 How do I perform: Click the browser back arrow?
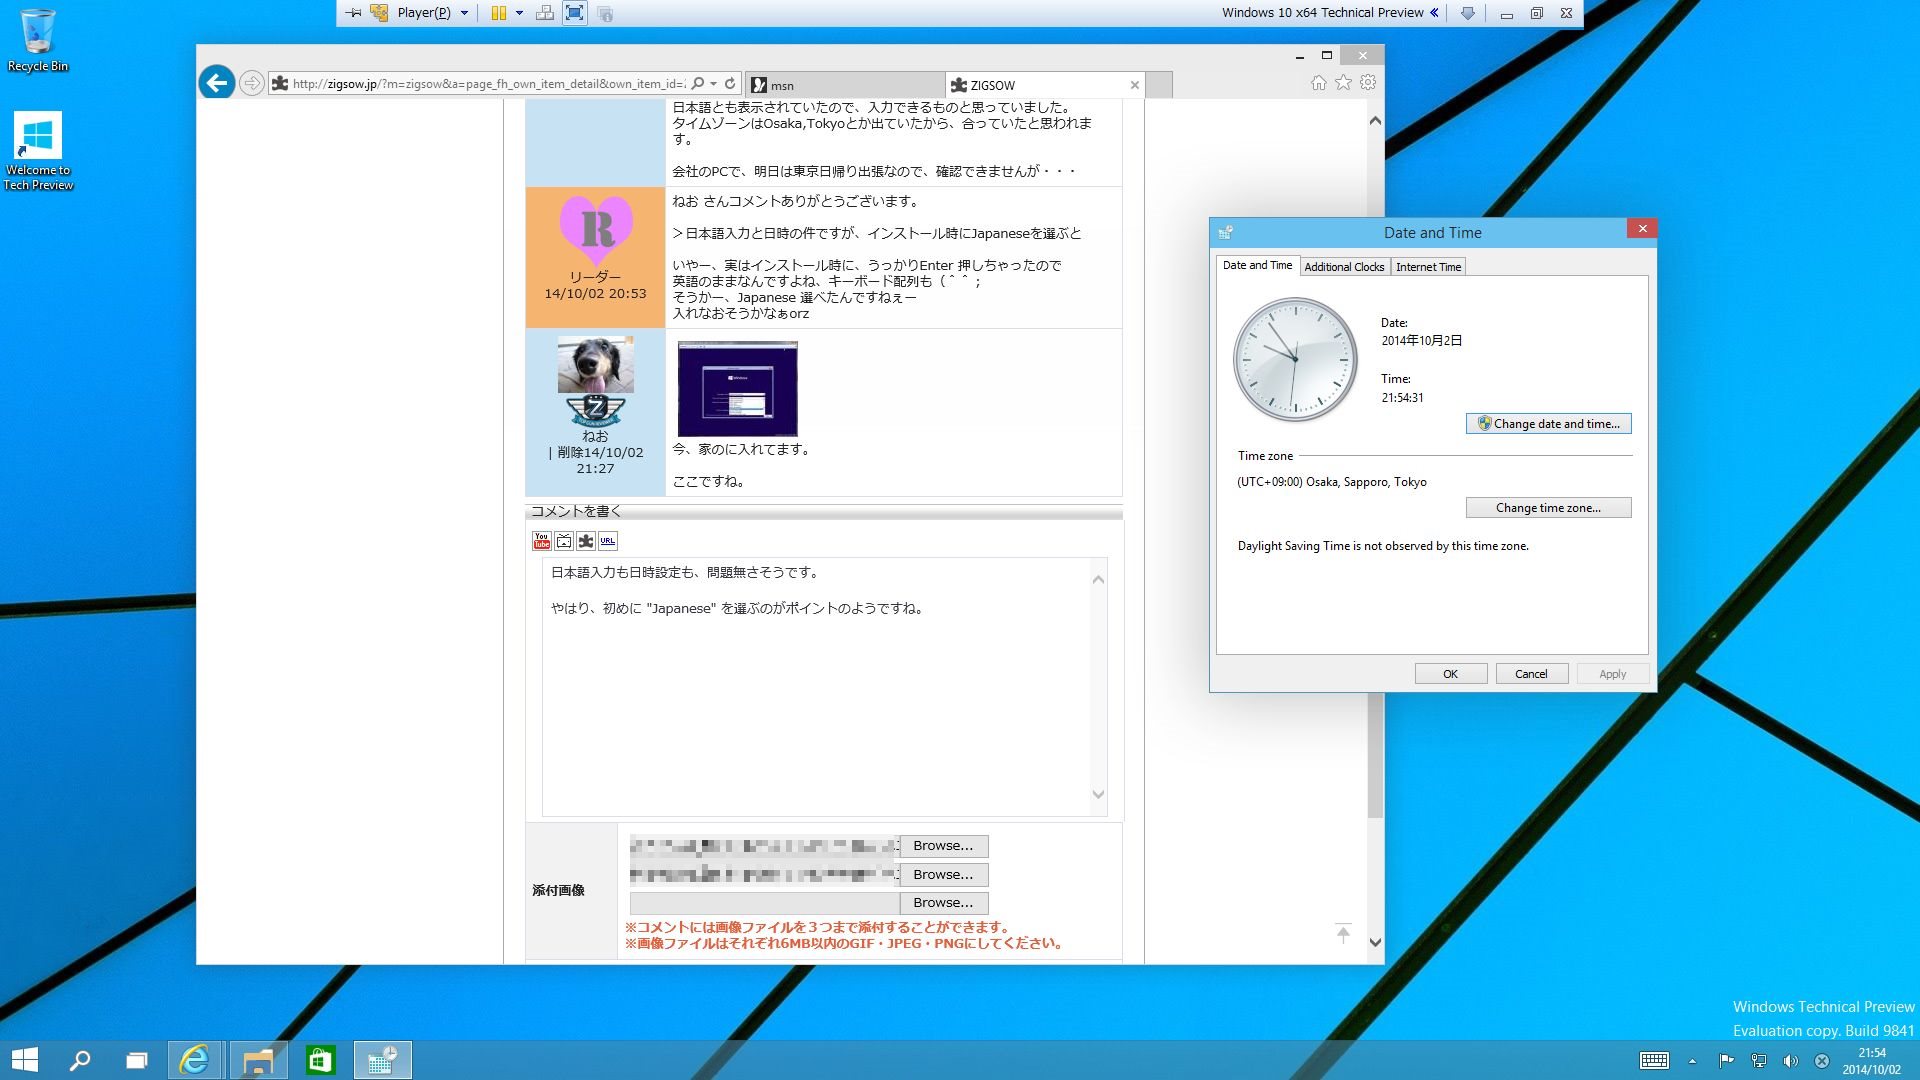click(216, 83)
